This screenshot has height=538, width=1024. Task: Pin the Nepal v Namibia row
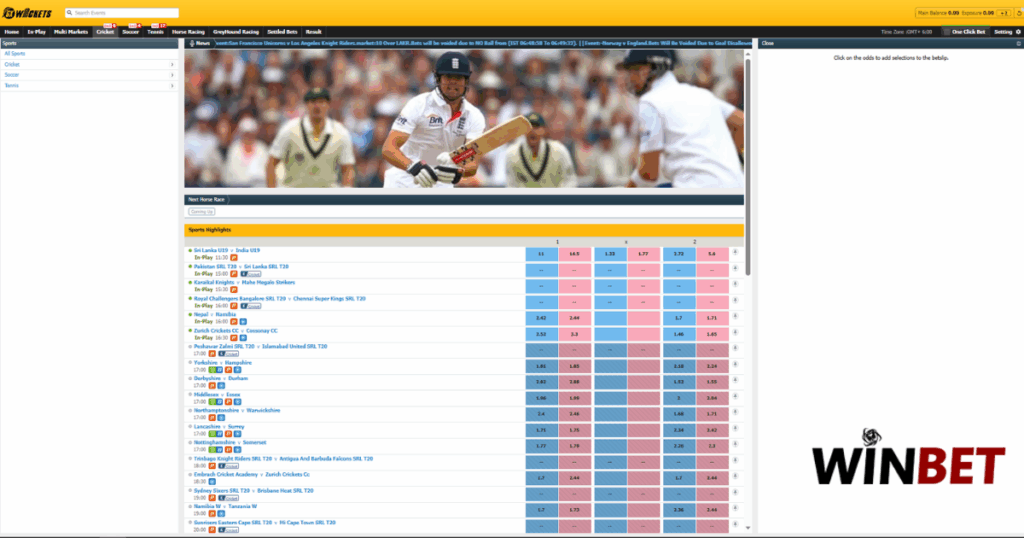click(735, 316)
